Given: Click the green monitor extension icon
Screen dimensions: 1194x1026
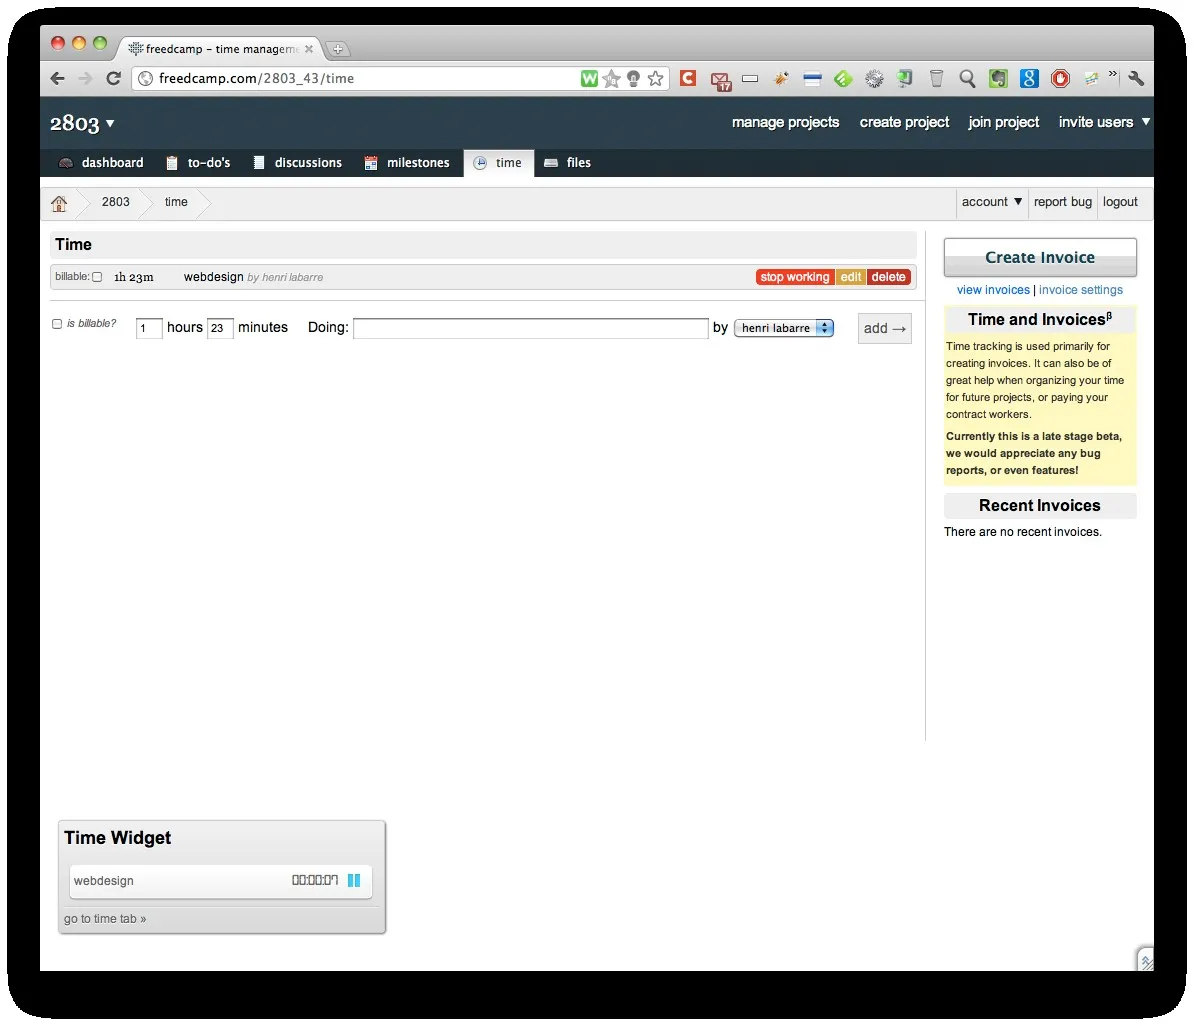Looking at the screenshot, I should pyautogui.click(x=905, y=78).
